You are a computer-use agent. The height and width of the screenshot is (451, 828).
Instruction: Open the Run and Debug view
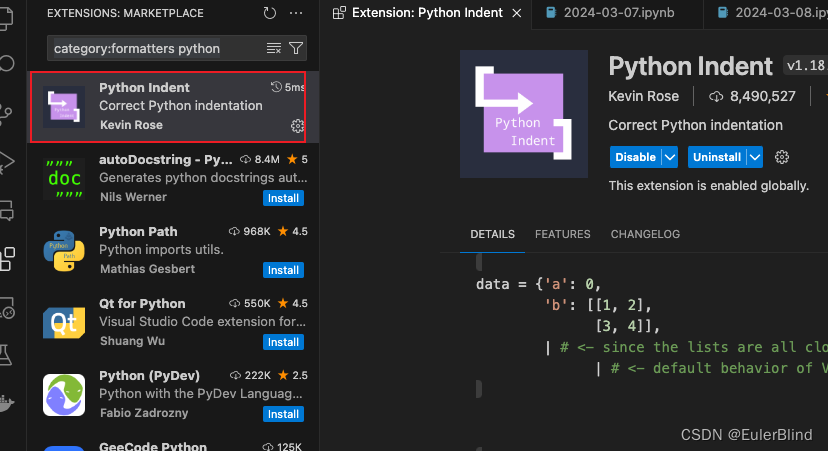[6, 163]
